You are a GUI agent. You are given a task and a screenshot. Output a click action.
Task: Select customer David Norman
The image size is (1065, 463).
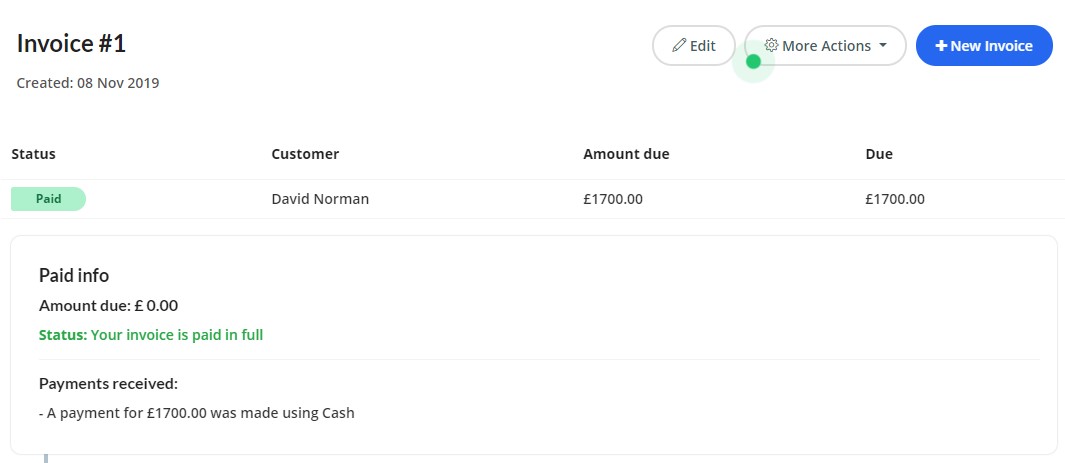tap(320, 199)
